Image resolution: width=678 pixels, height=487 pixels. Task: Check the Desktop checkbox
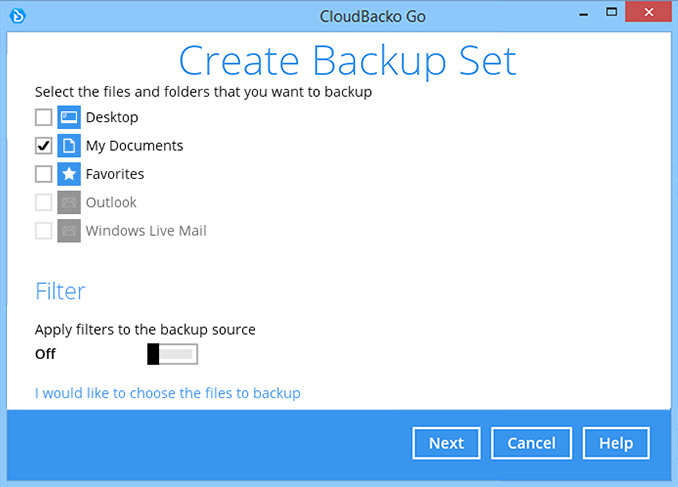(44, 117)
